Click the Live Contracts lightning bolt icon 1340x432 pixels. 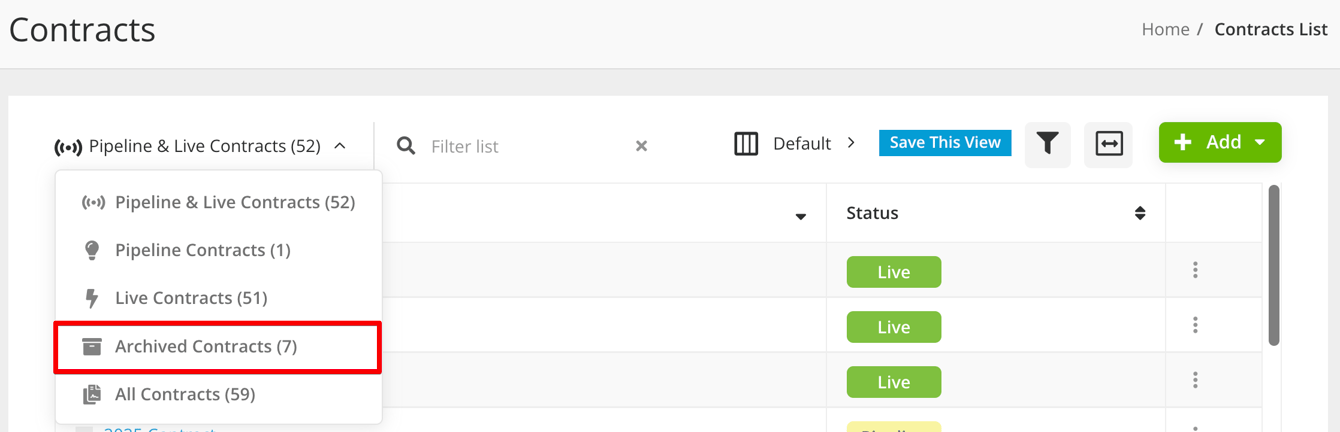(92, 298)
